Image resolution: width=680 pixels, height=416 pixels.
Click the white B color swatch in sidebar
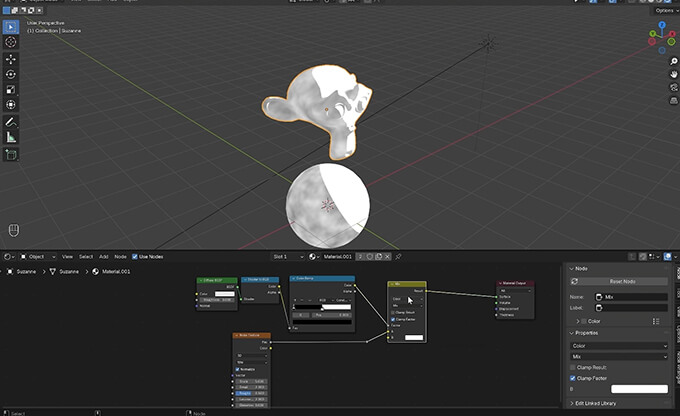tap(639, 389)
